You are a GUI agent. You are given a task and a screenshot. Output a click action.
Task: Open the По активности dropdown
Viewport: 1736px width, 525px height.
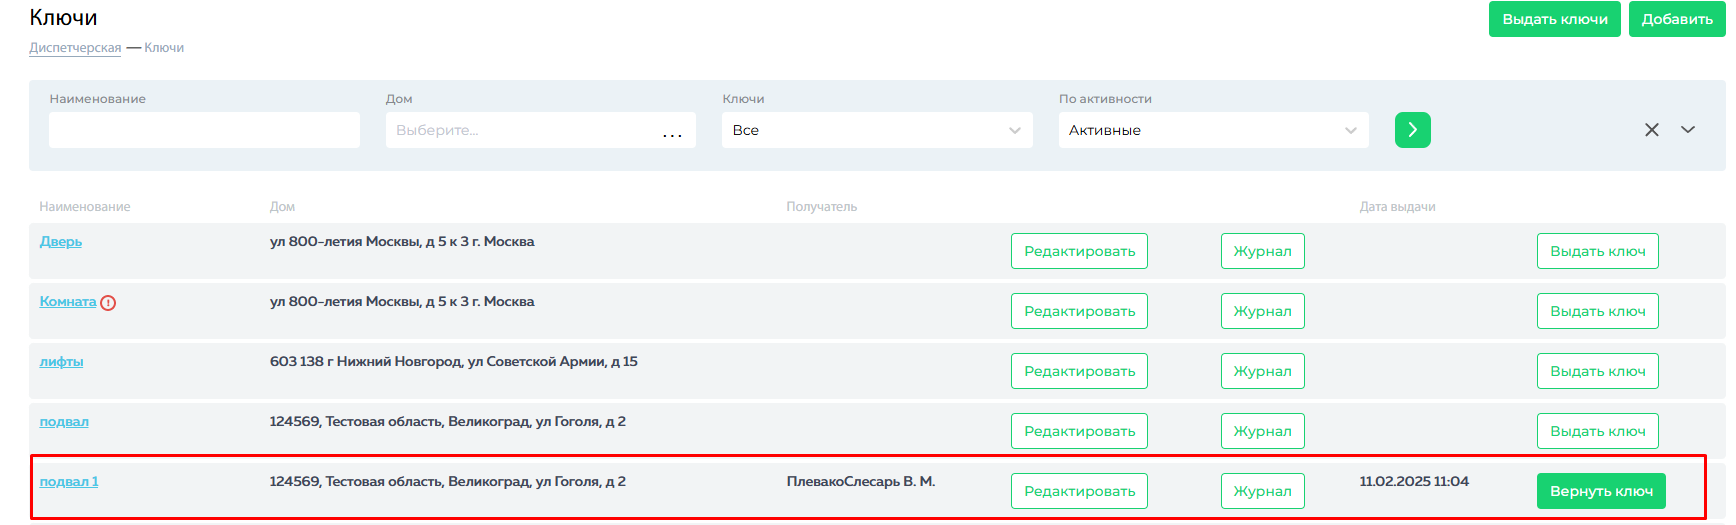[1213, 130]
